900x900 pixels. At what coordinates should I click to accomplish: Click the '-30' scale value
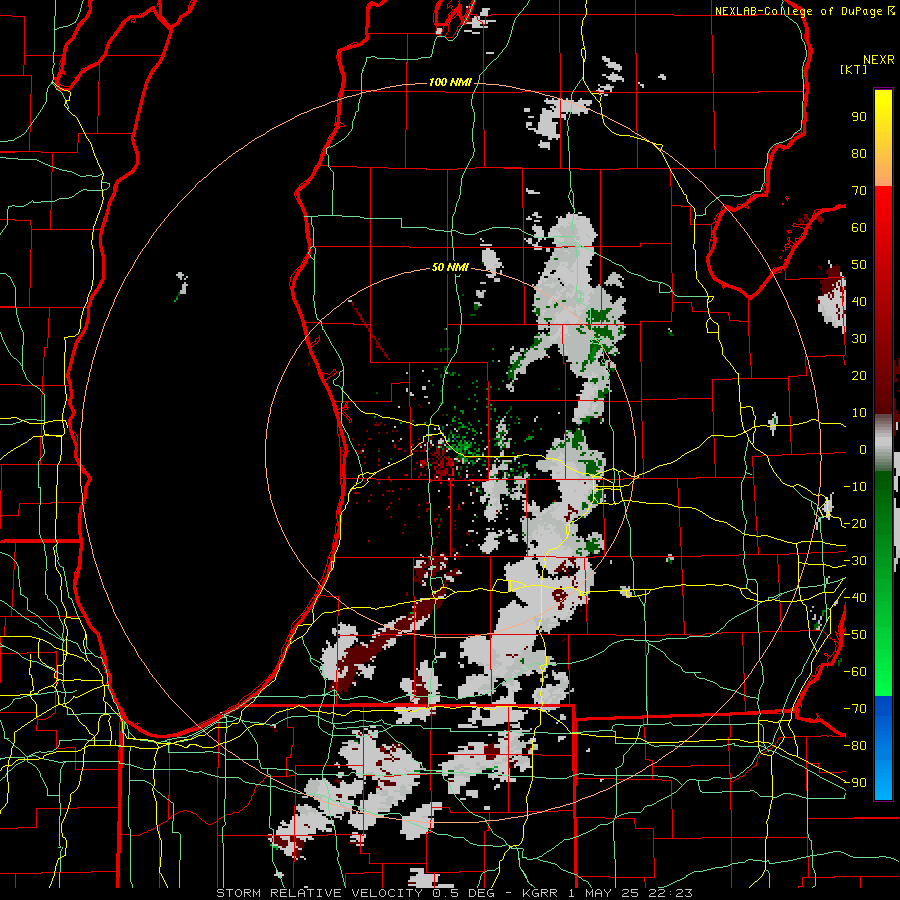coord(855,561)
